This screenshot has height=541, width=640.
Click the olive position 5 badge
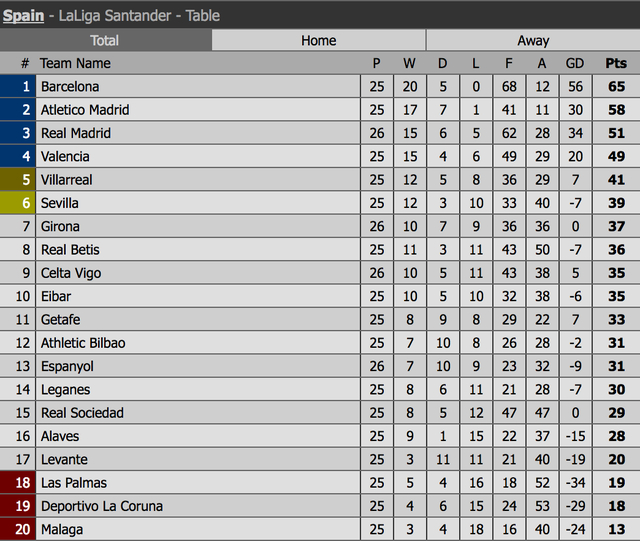point(17,180)
